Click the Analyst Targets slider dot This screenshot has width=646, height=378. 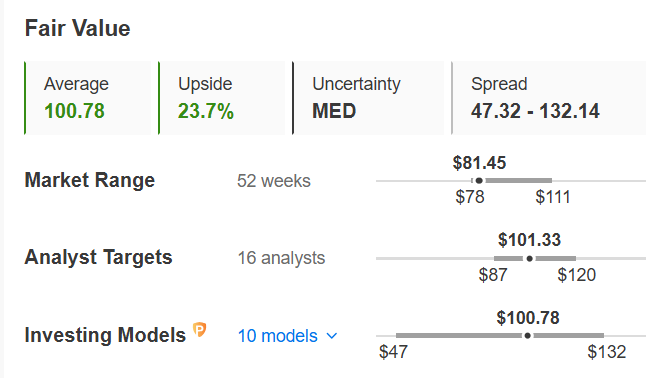(529, 258)
